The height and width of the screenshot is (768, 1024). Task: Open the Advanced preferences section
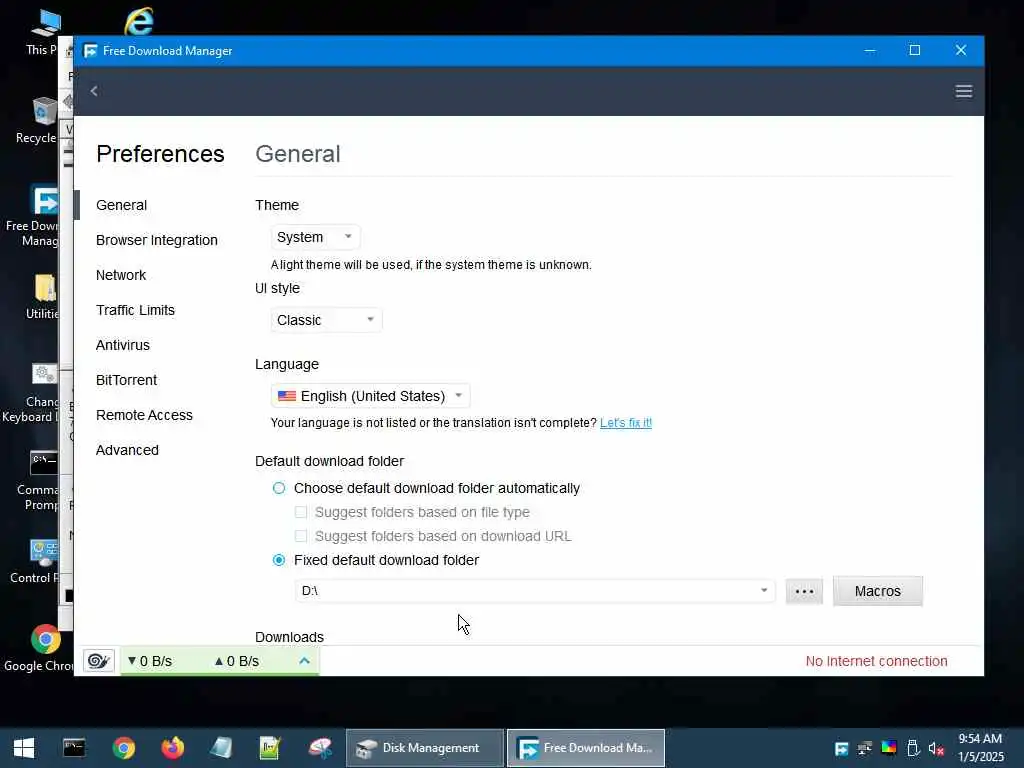[127, 450]
